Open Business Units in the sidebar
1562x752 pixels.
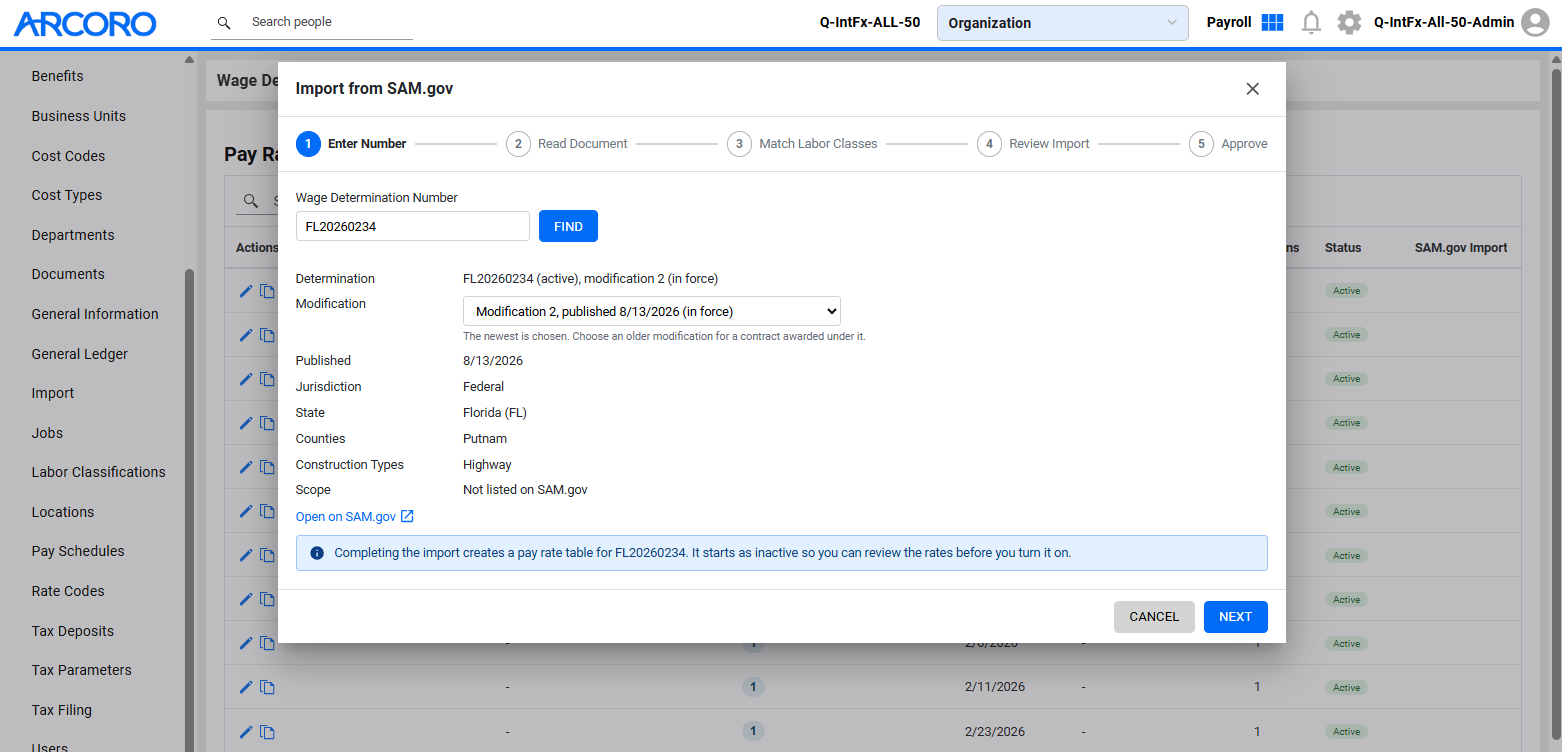[79, 116]
